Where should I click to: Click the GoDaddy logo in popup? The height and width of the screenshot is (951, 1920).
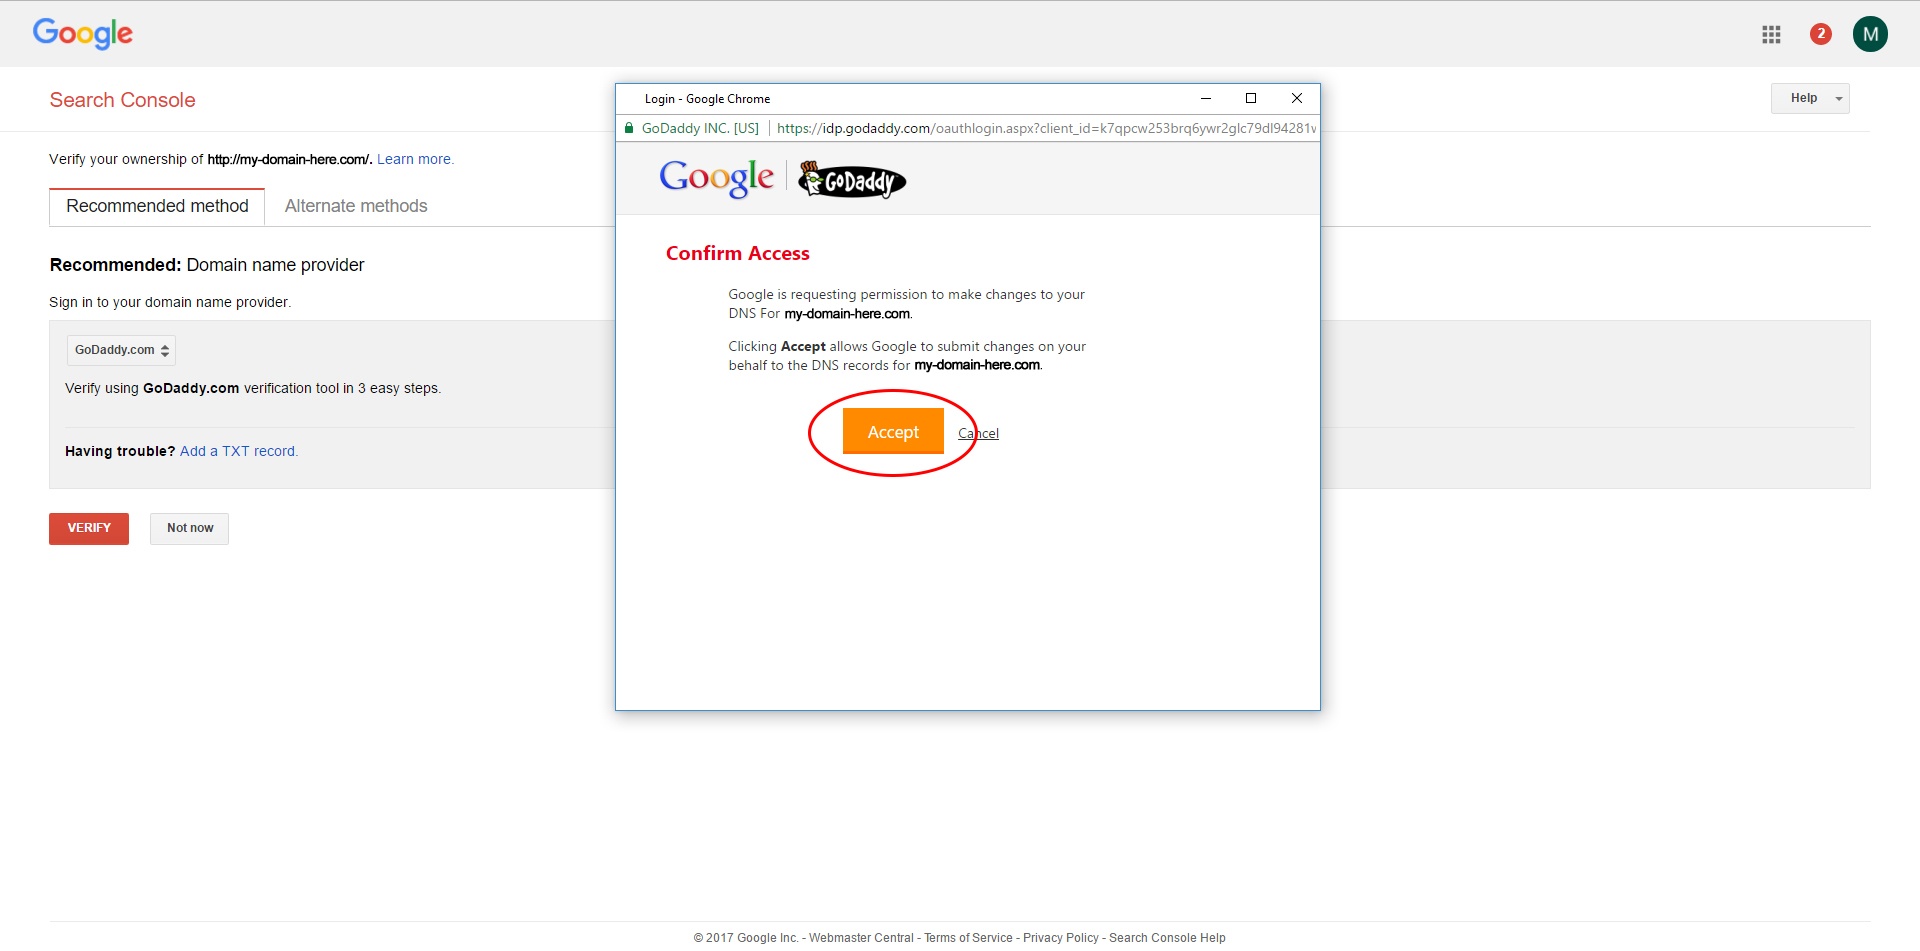(x=852, y=180)
